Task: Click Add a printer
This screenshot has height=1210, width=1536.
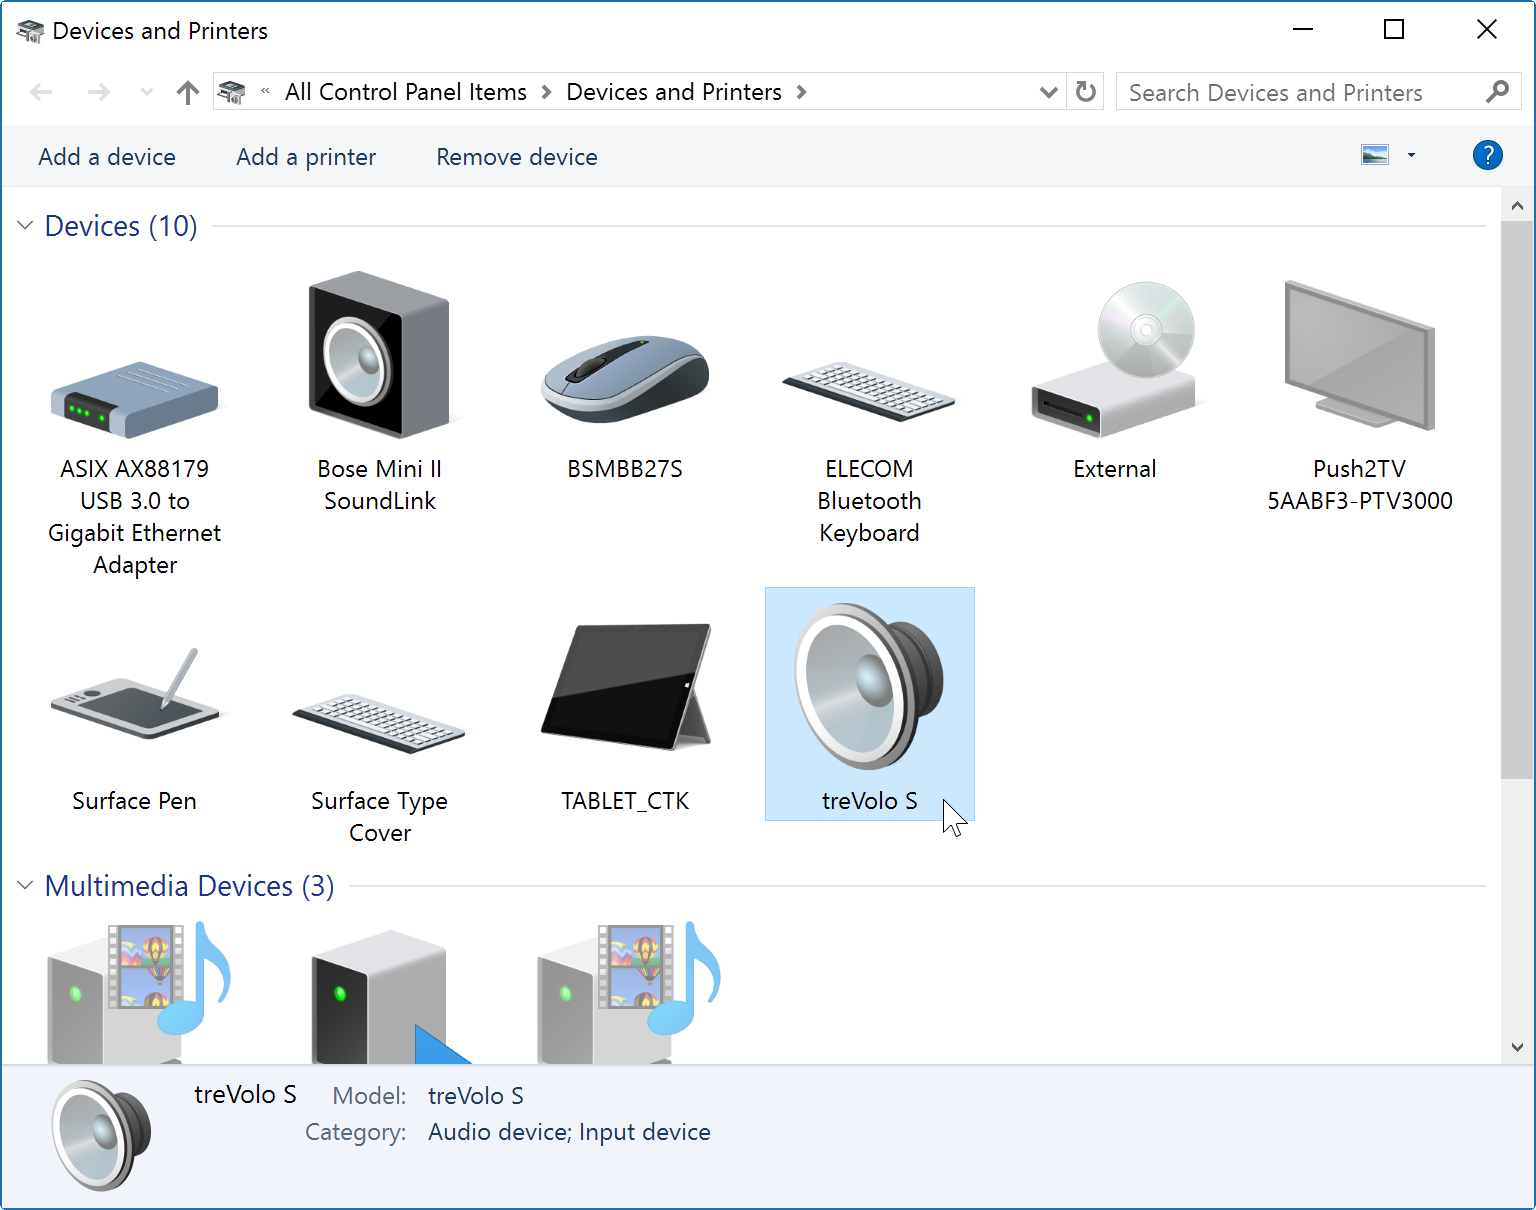Action: click(x=306, y=157)
